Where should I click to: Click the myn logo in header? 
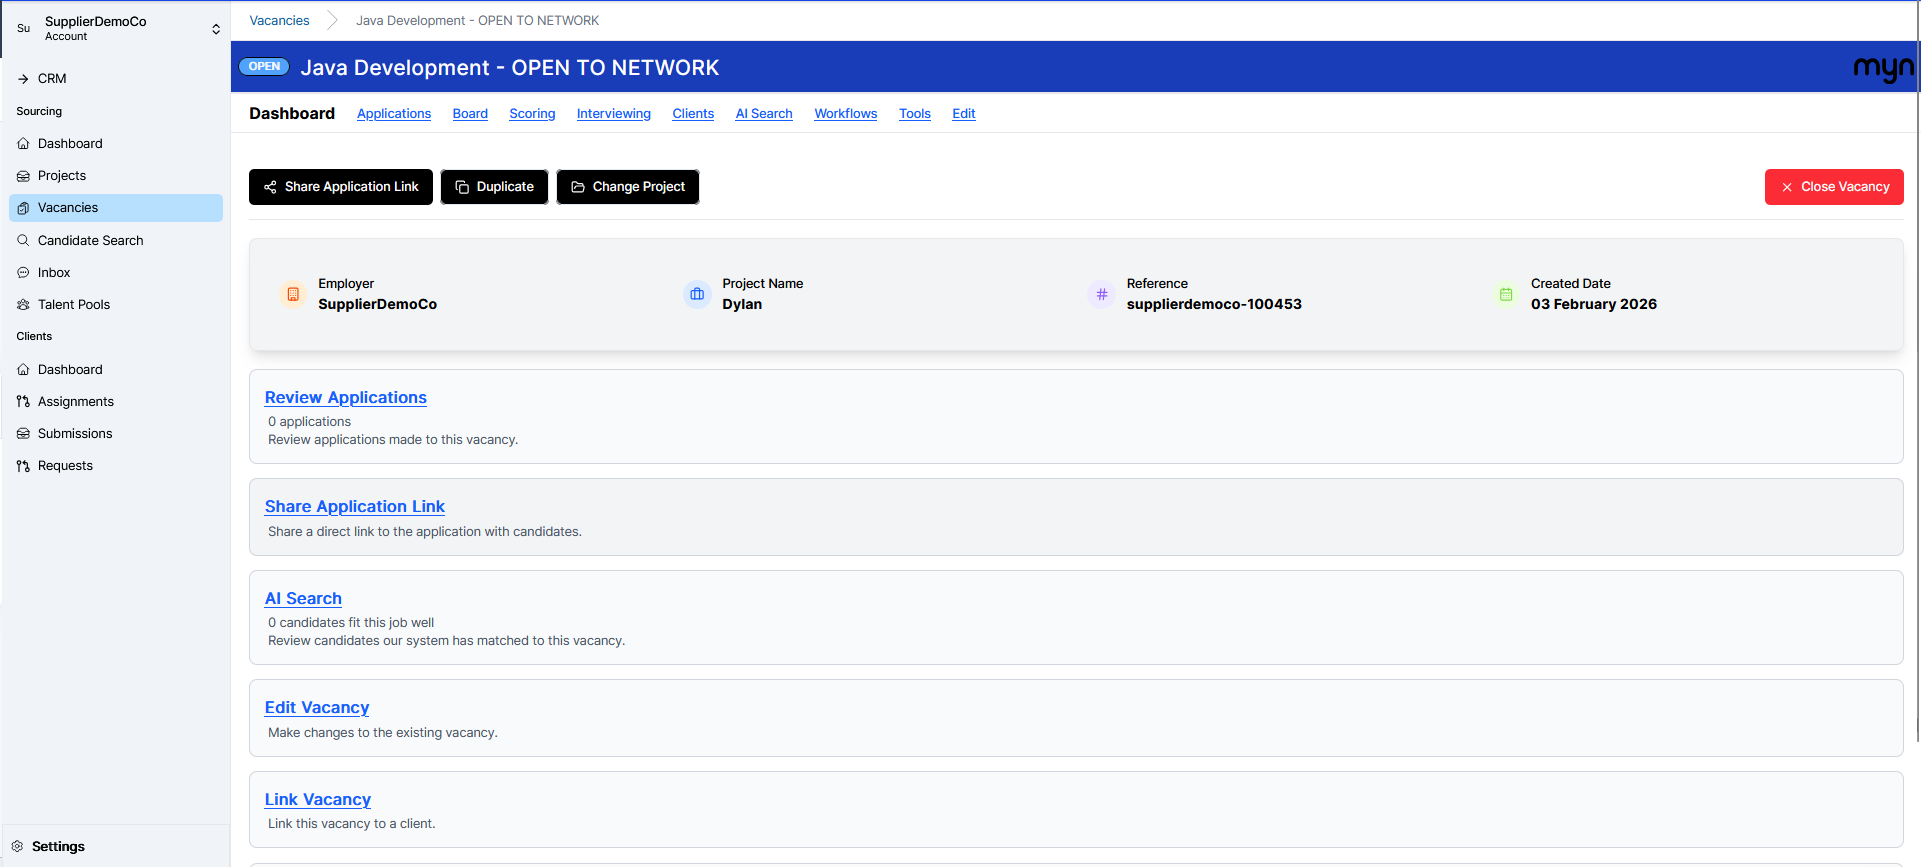[1882, 68]
